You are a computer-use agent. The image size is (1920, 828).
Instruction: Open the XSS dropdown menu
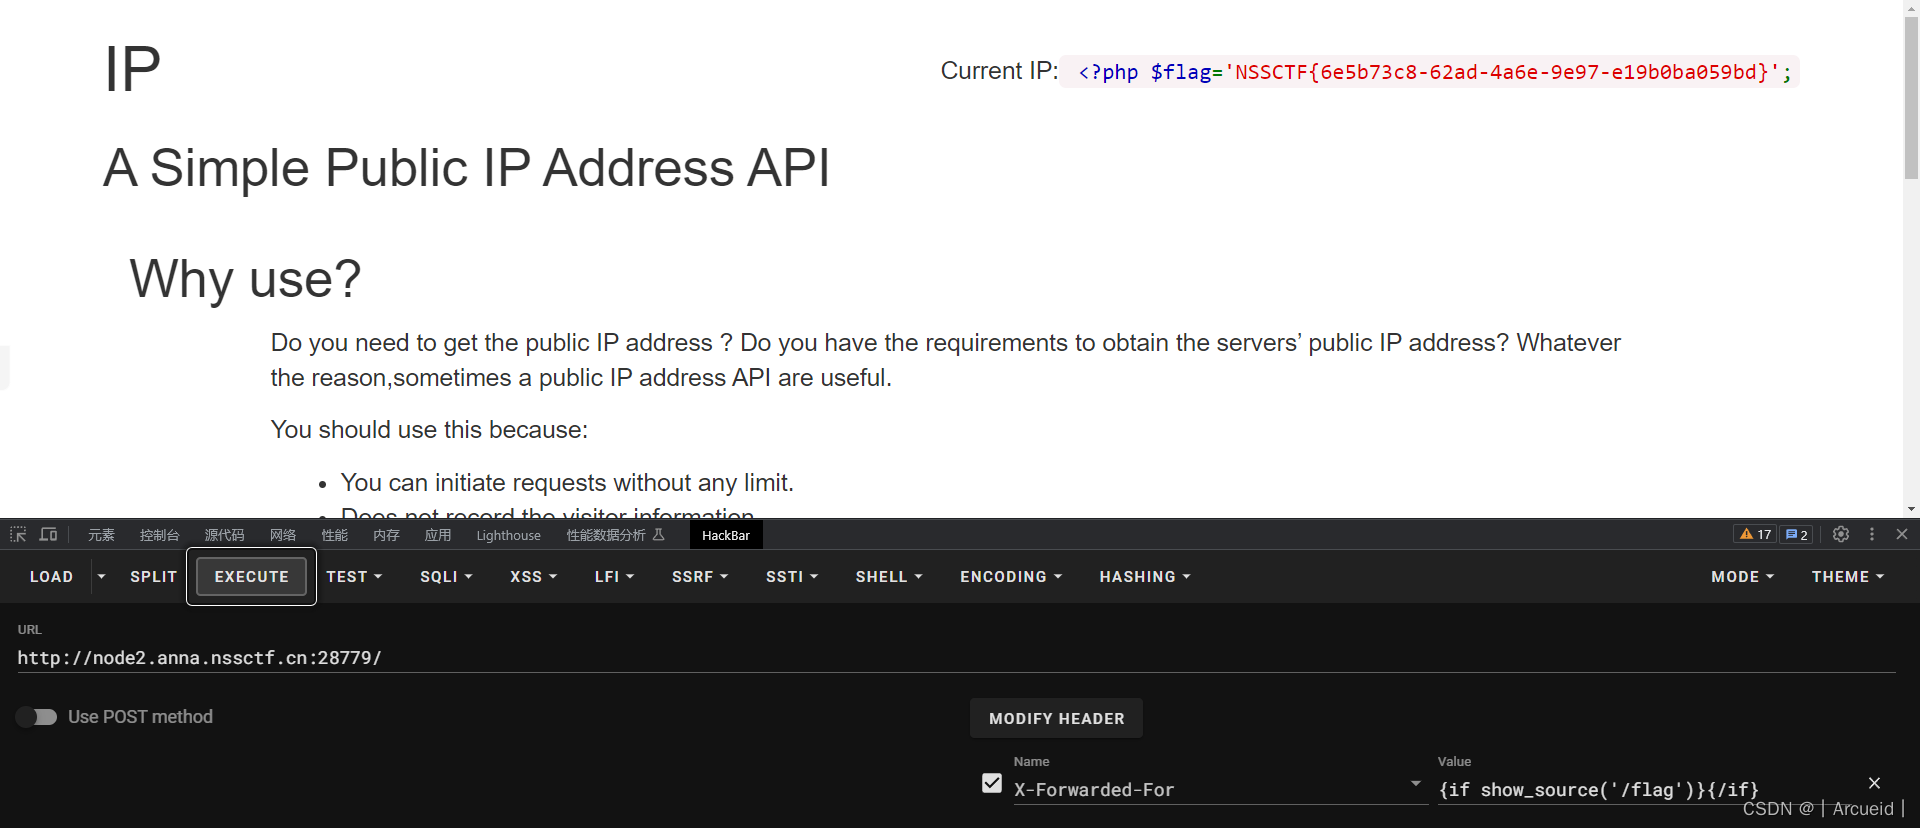click(533, 577)
